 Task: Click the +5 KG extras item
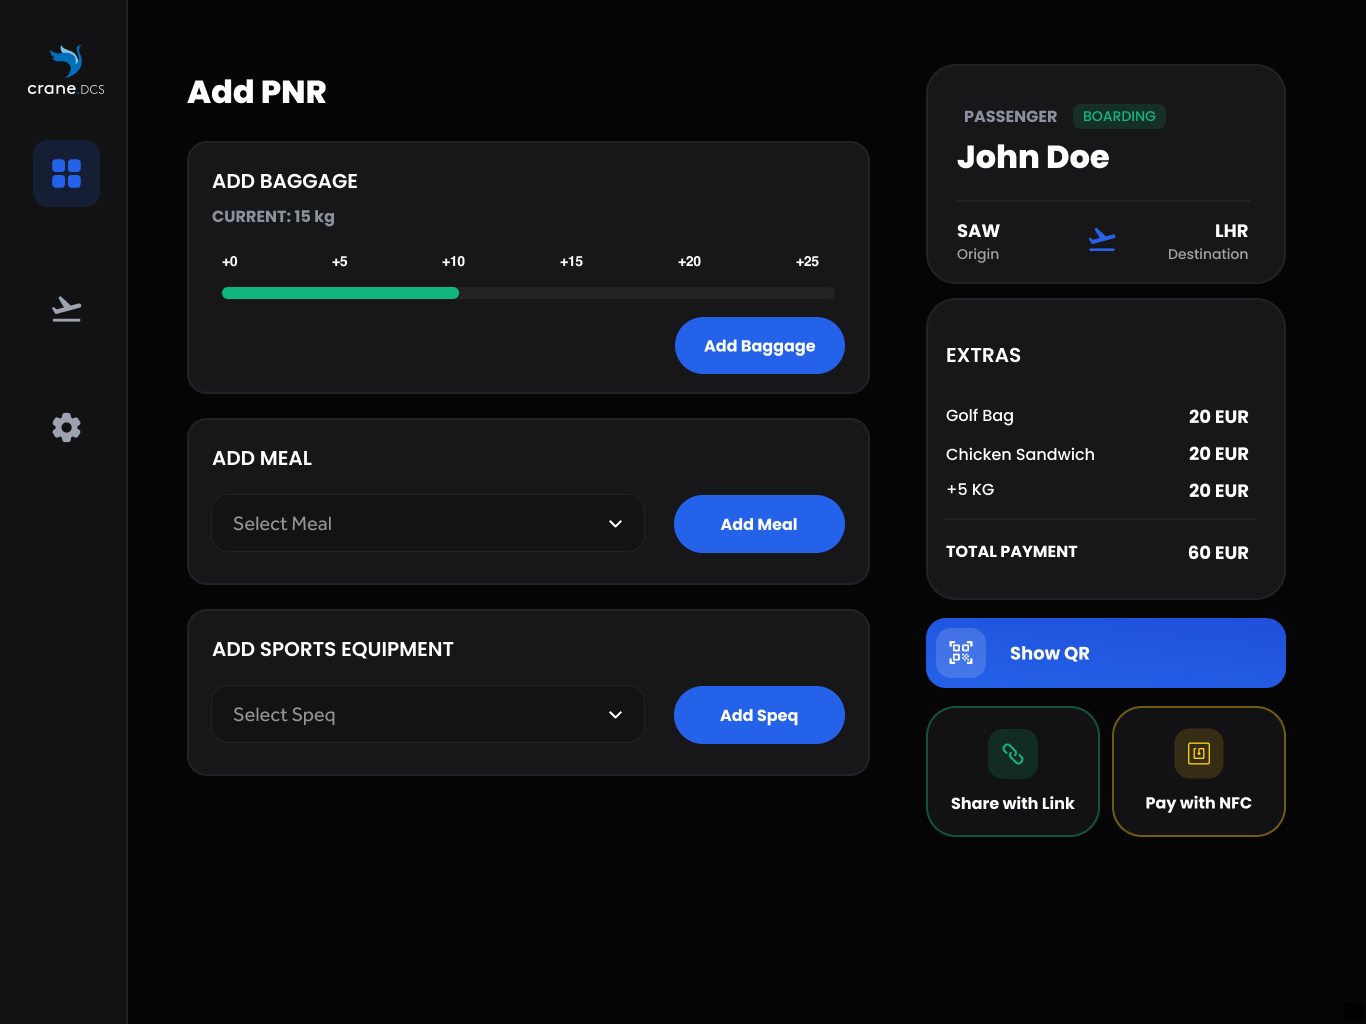[x=970, y=490]
